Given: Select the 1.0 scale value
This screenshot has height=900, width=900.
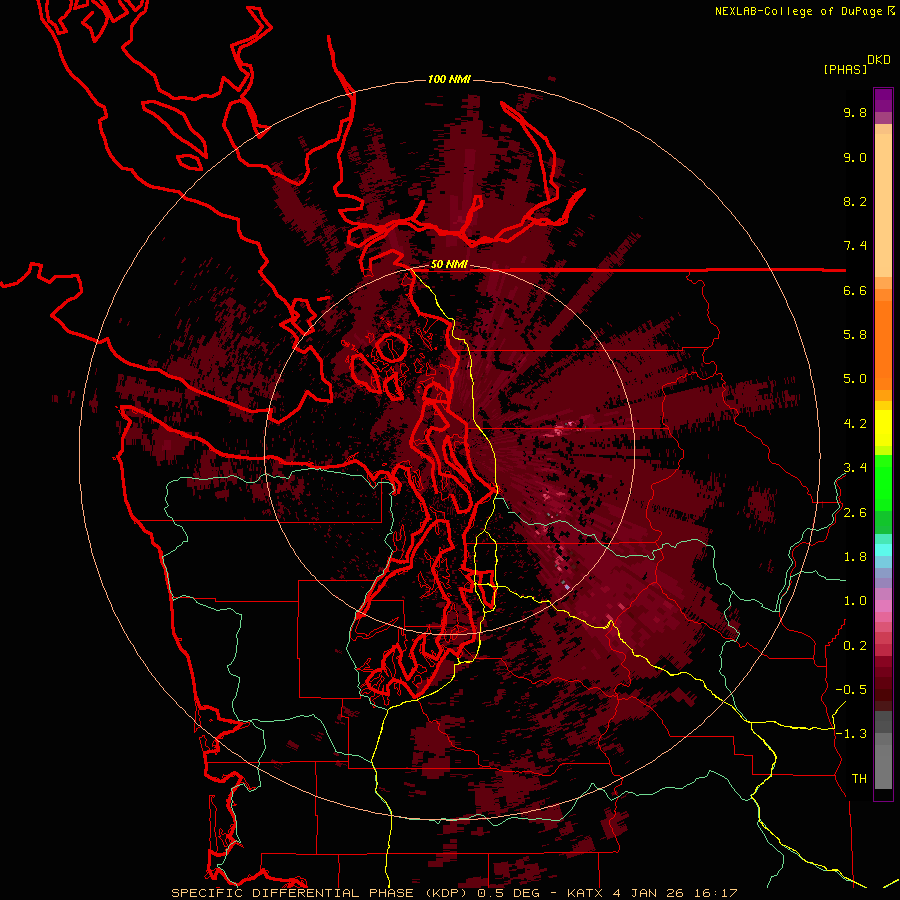Looking at the screenshot, I should [855, 601].
